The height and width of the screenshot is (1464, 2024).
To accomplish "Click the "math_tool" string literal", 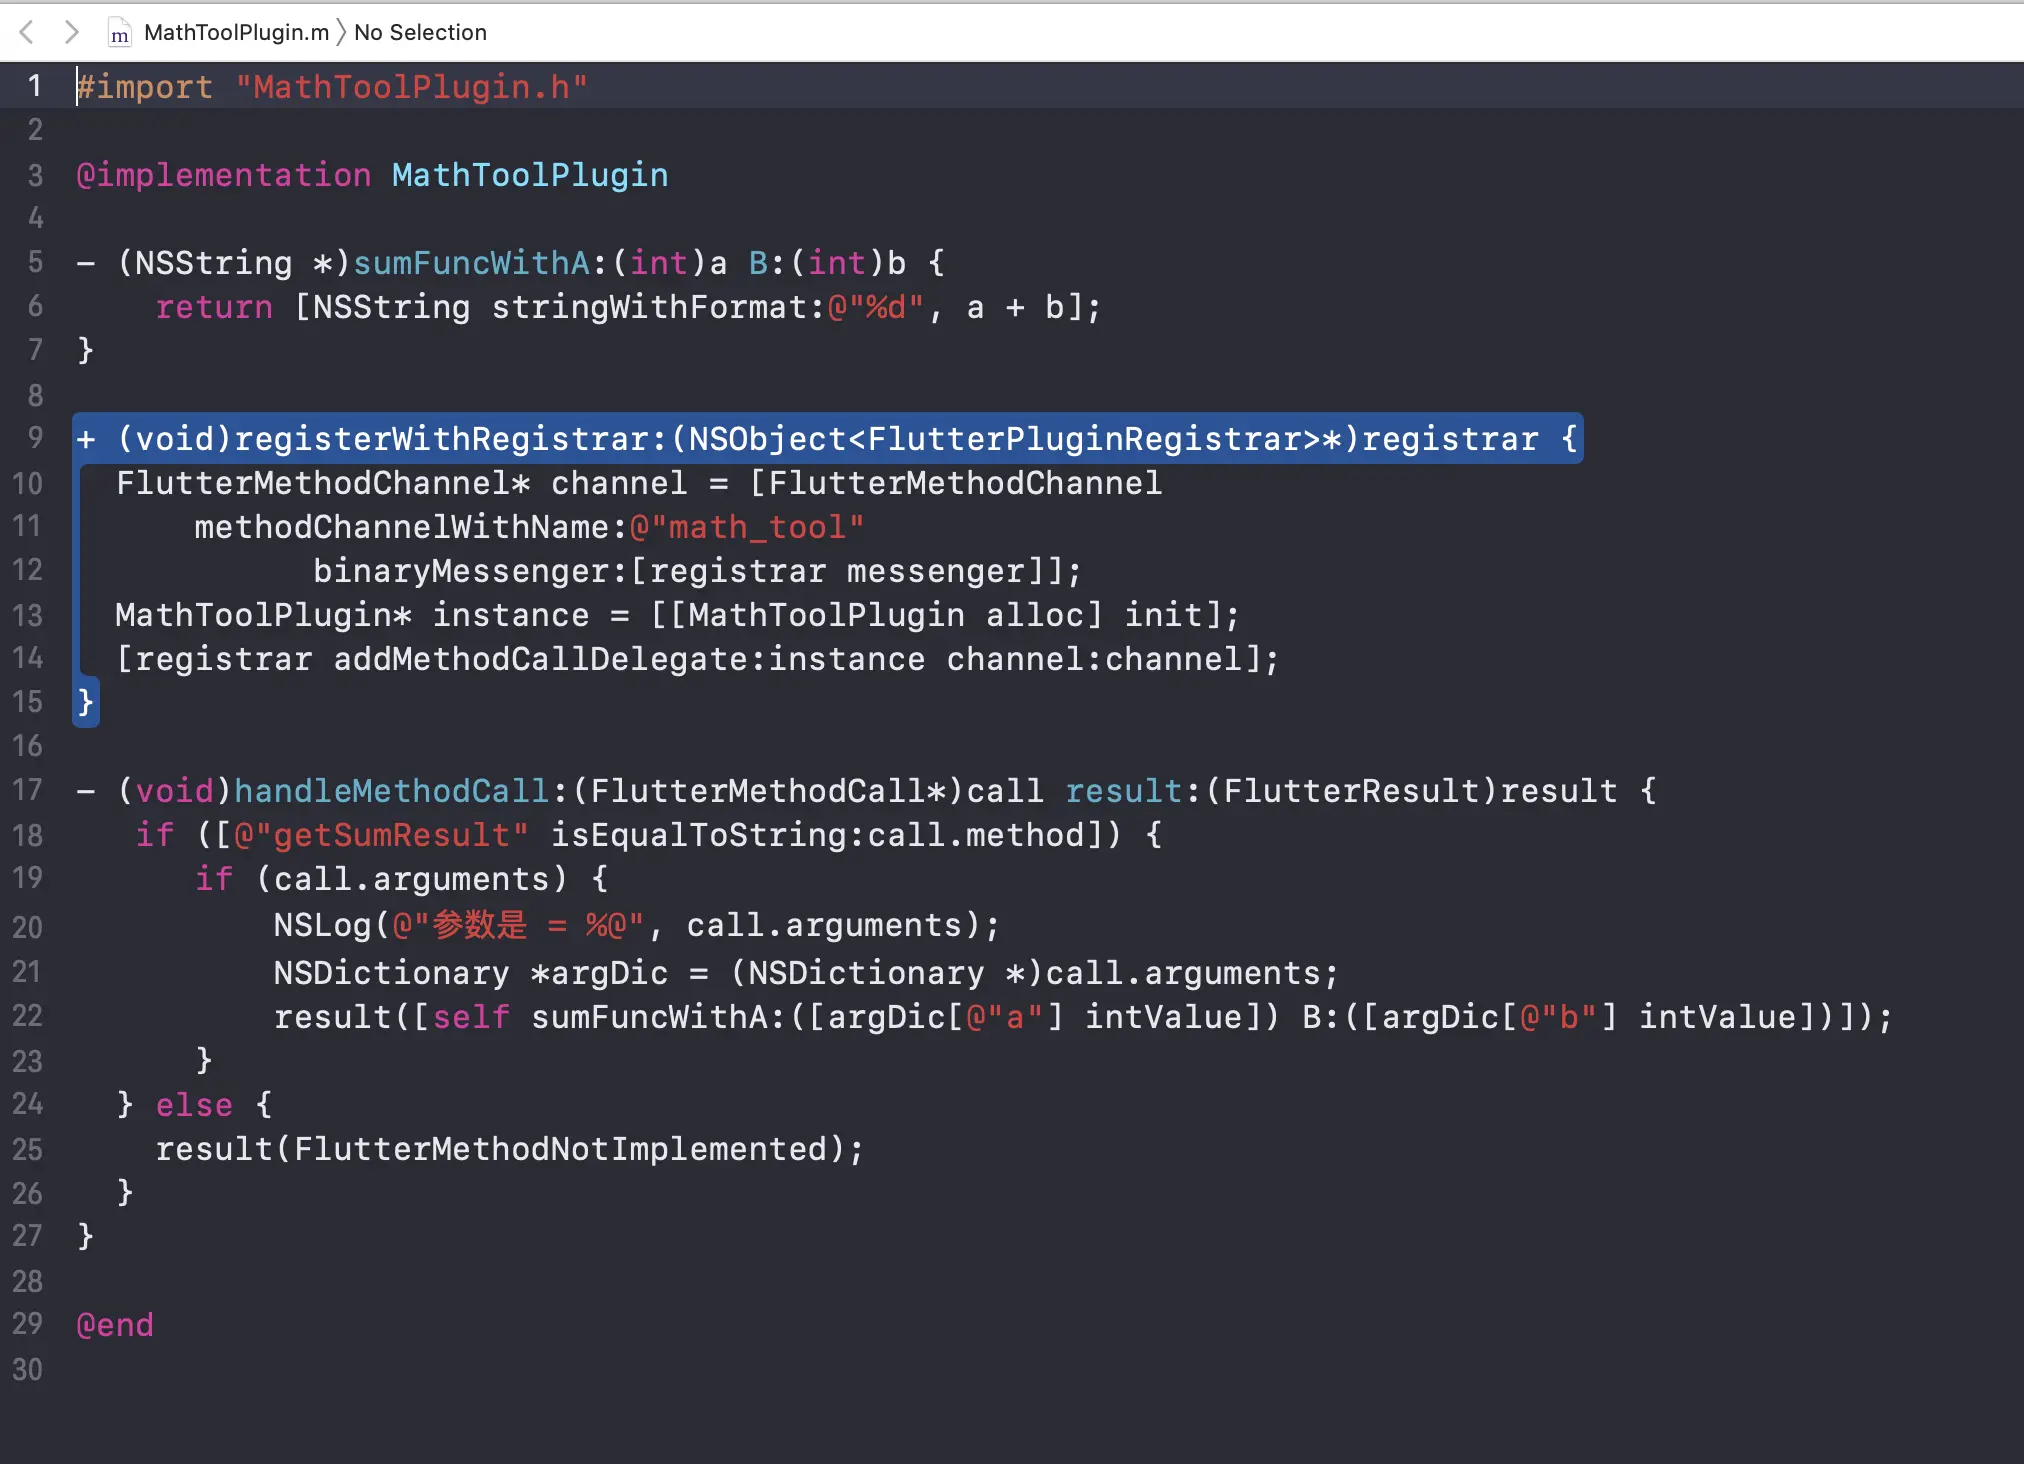I will 747,527.
